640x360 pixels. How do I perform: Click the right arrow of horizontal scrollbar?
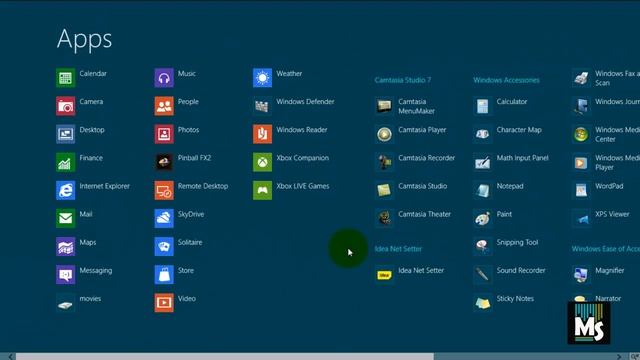point(620,357)
